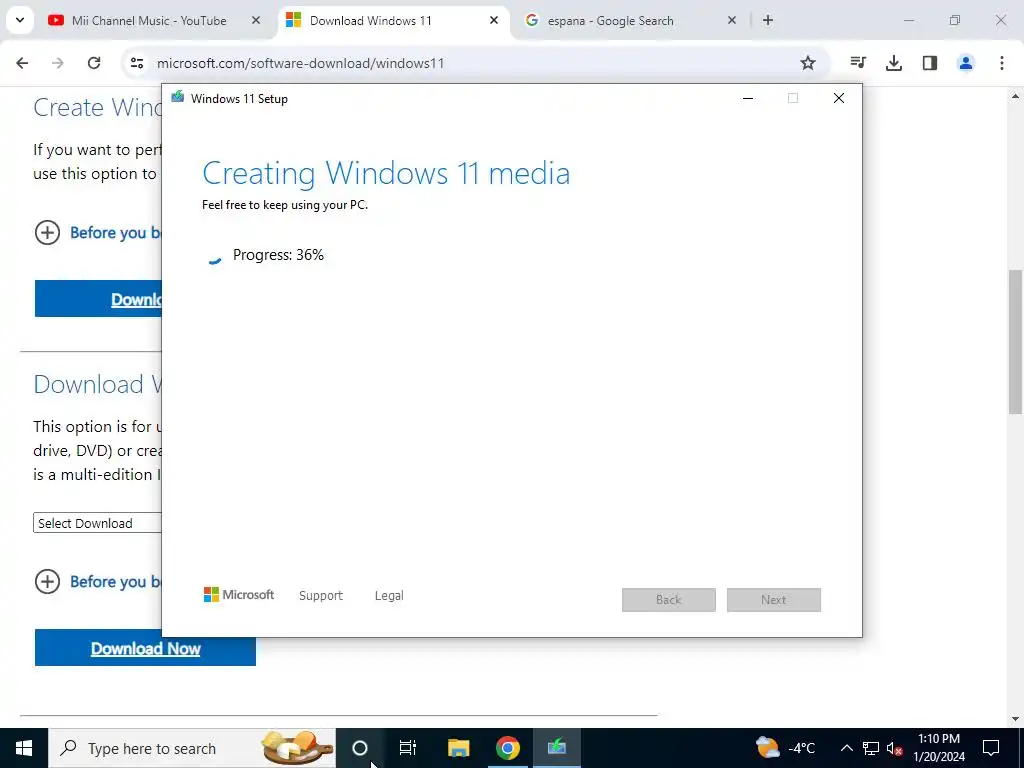Open Chrome downloads icon
1024x768 pixels.
tap(894, 63)
